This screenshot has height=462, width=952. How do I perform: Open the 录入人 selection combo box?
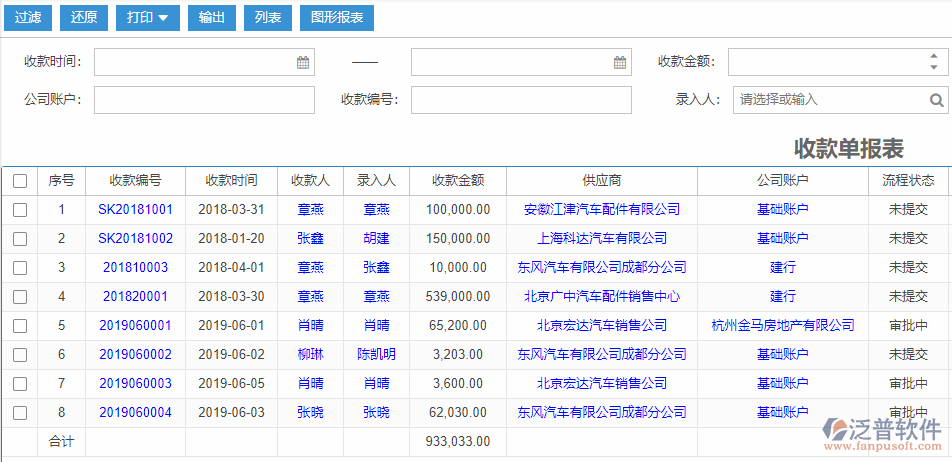point(830,100)
